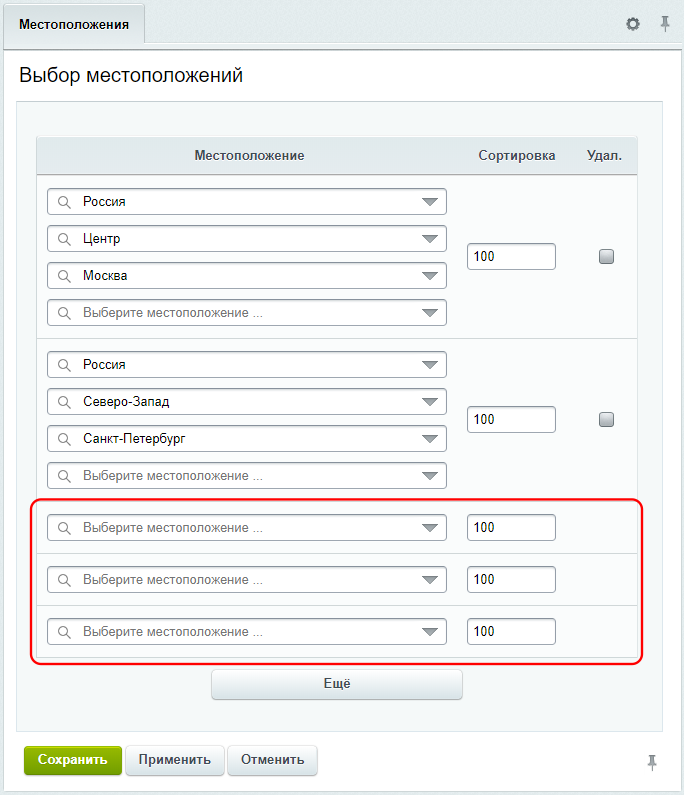The width and height of the screenshot is (685, 795).
Task: Focus the sort field of the Москва group
Action: pyautogui.click(x=511, y=257)
